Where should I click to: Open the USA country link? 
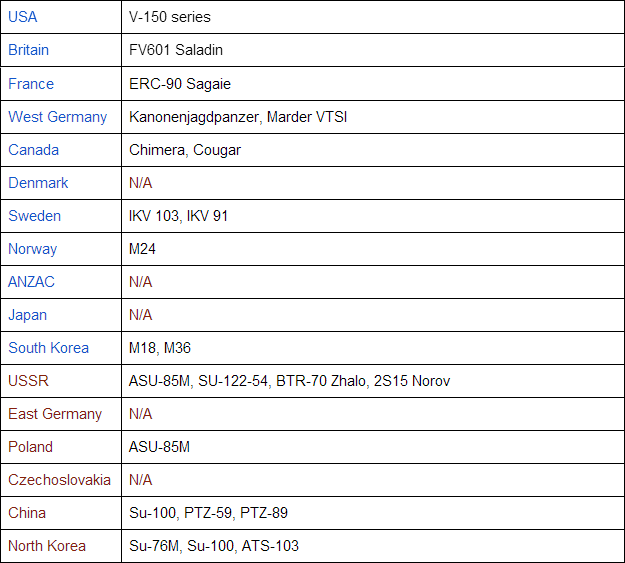[x=23, y=17]
